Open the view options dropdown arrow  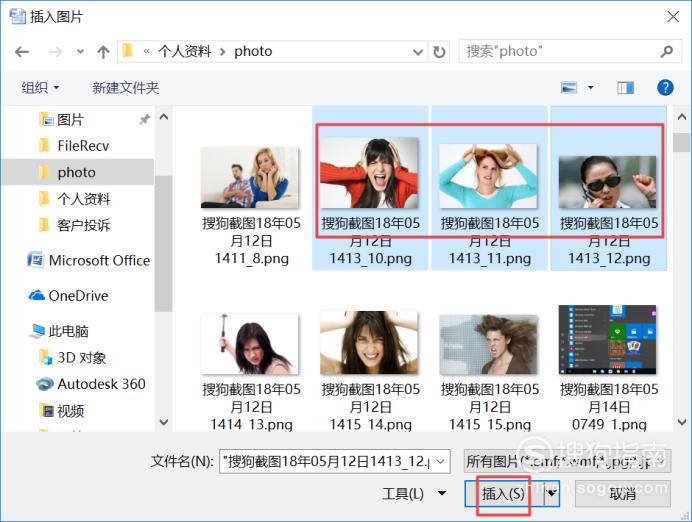point(590,87)
